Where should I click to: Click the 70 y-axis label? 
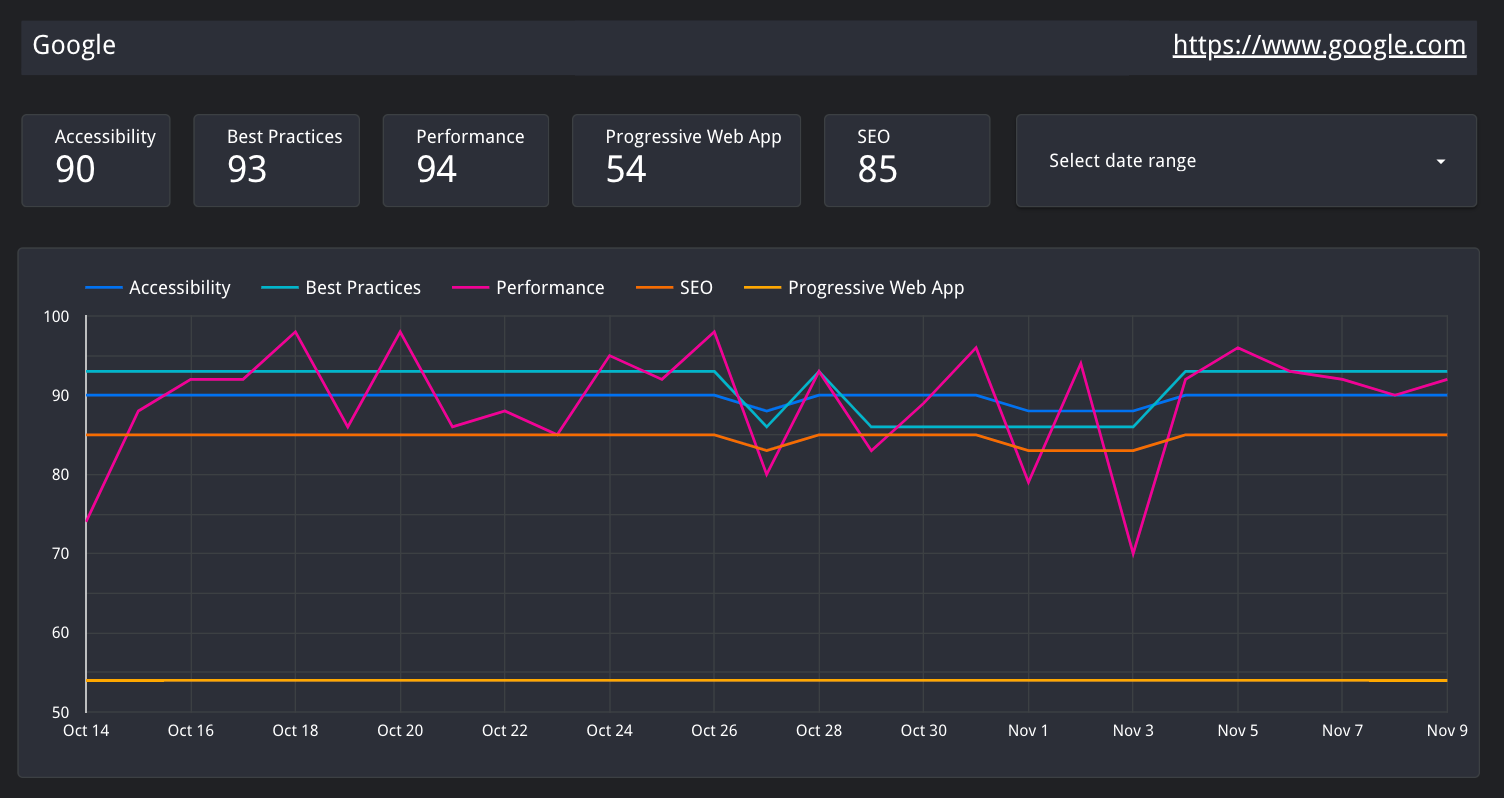click(x=60, y=554)
